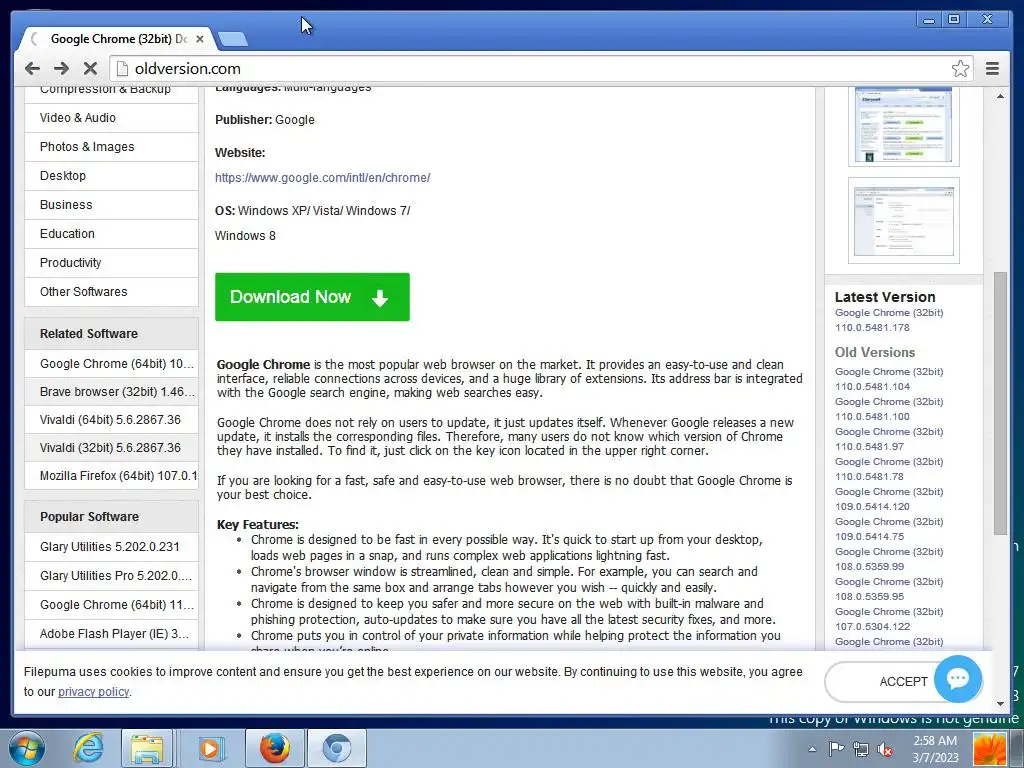Open Windows Media Player on taskbar
Image resolution: width=1024 pixels, height=768 pixels.
(x=210, y=748)
